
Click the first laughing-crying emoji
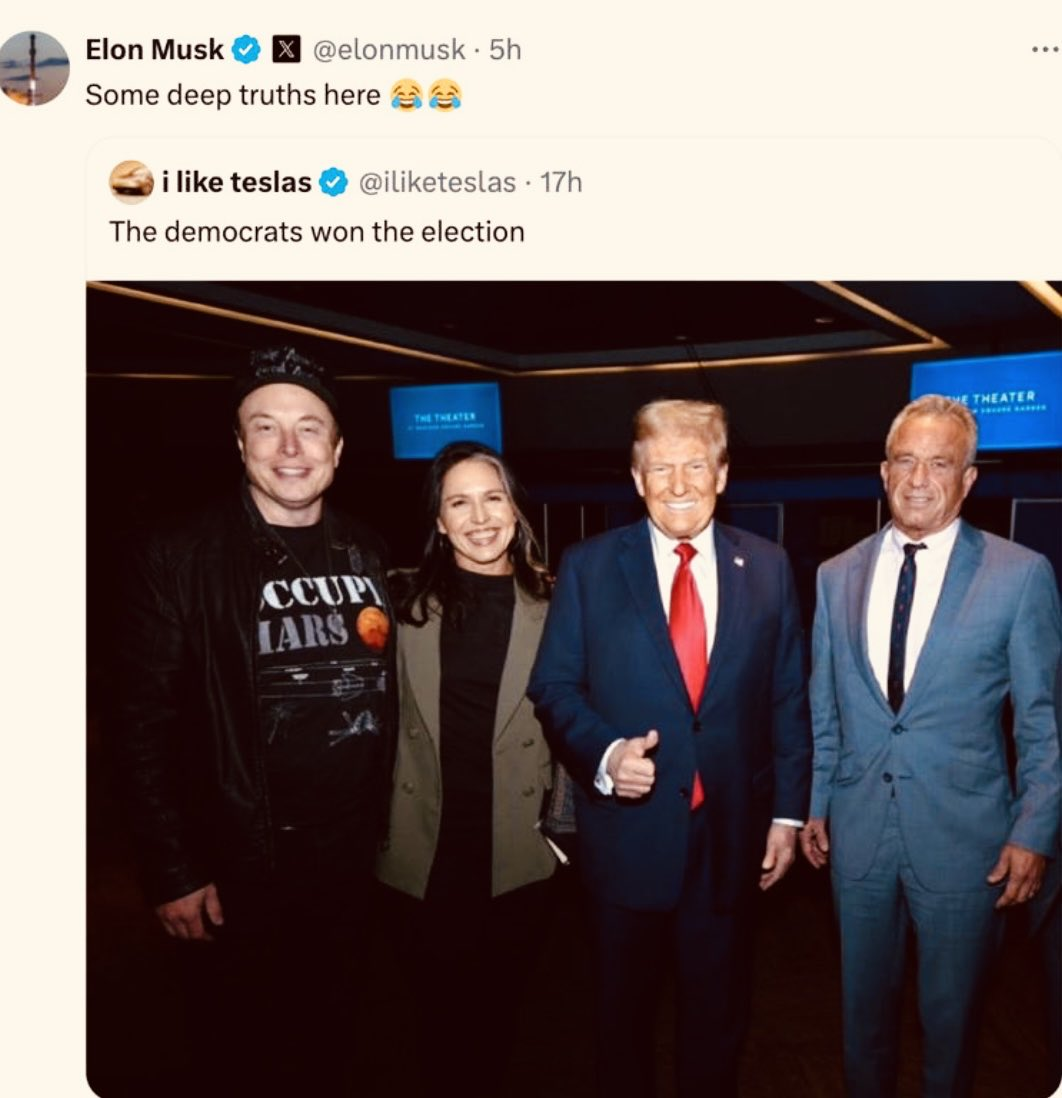pos(406,96)
